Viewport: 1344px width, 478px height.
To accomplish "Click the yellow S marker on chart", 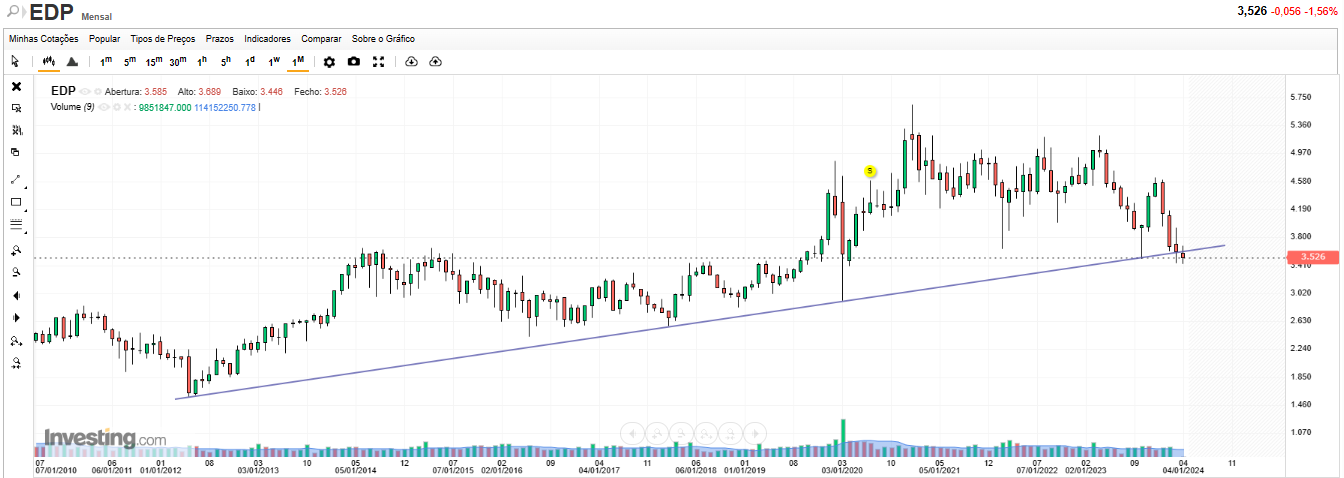I will pyautogui.click(x=870, y=171).
